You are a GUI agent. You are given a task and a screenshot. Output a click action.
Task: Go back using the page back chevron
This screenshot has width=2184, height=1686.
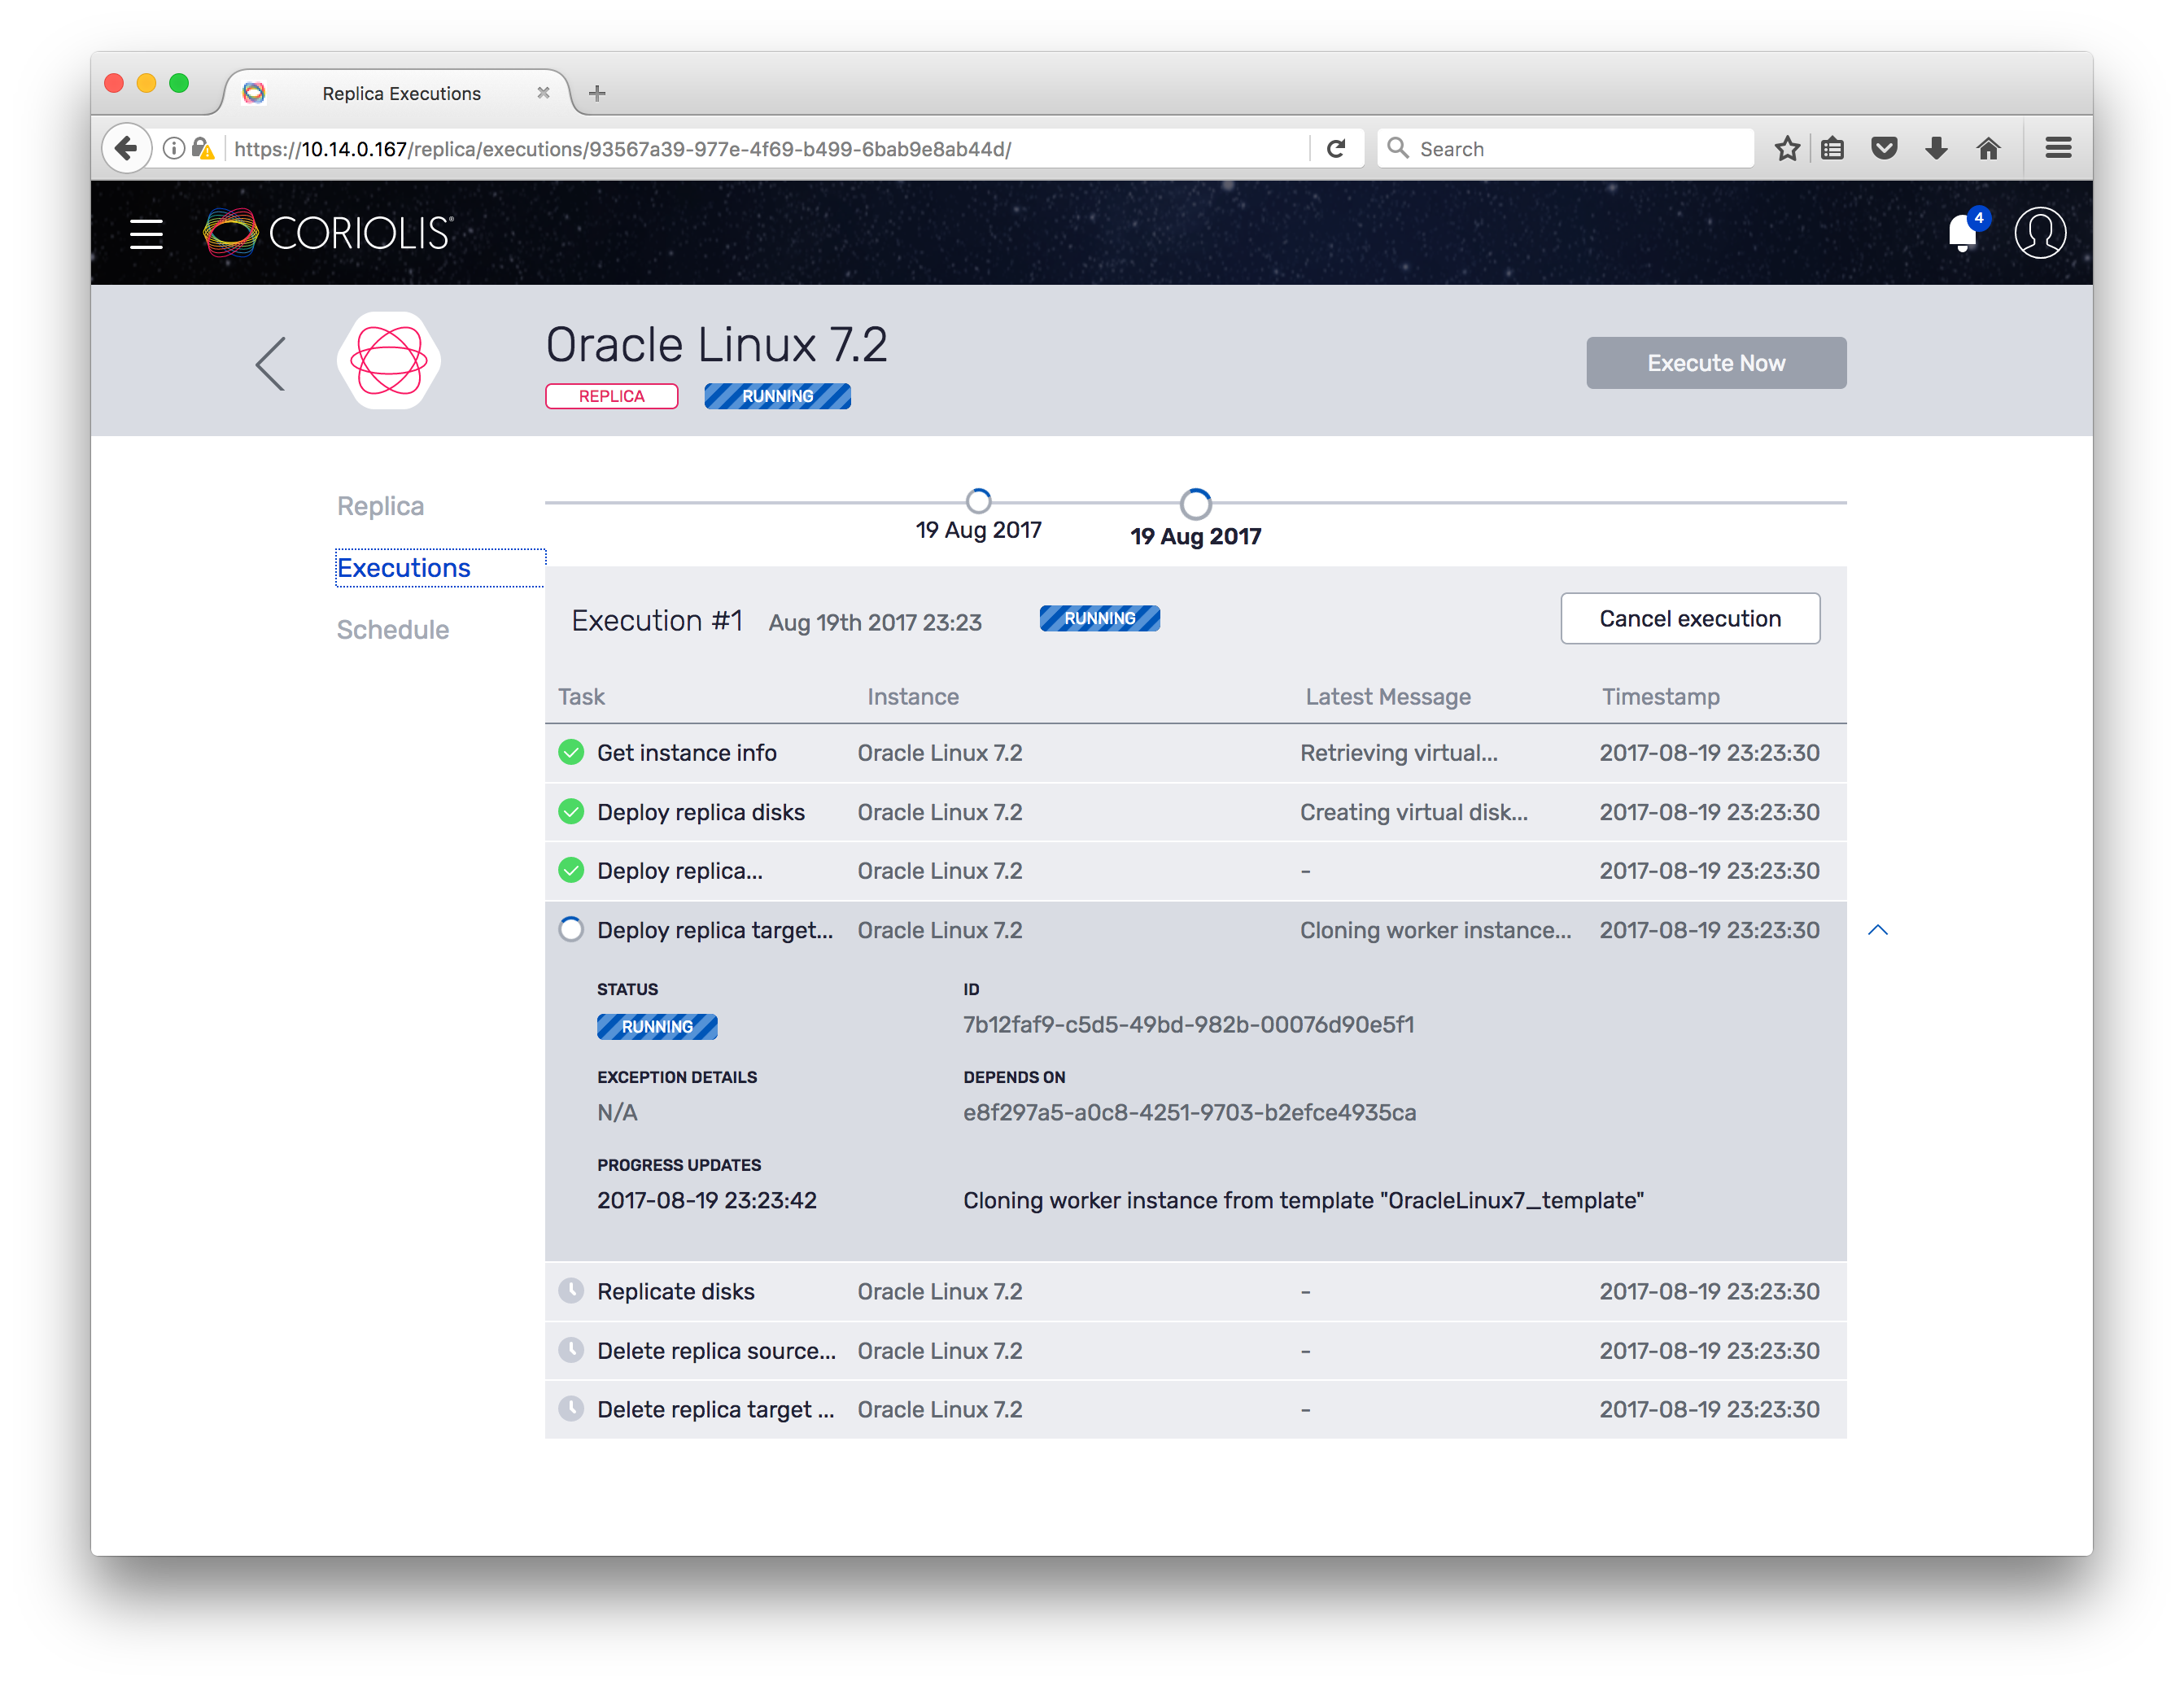tap(271, 363)
